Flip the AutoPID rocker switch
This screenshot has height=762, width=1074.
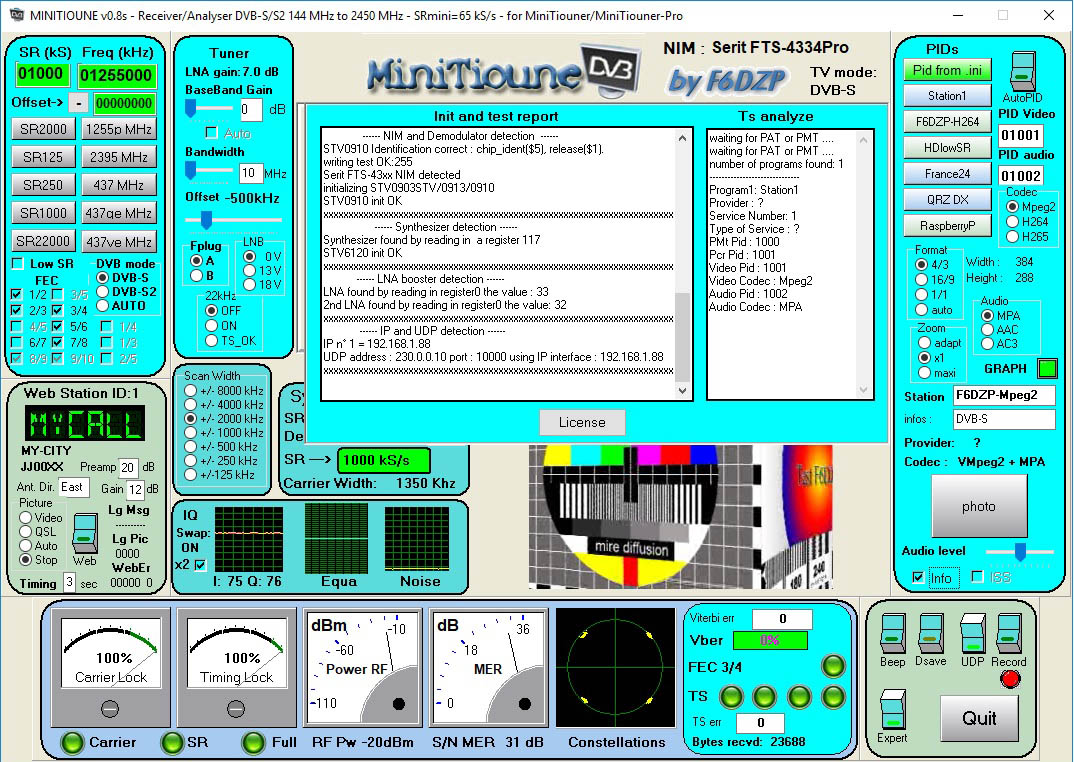(1023, 71)
